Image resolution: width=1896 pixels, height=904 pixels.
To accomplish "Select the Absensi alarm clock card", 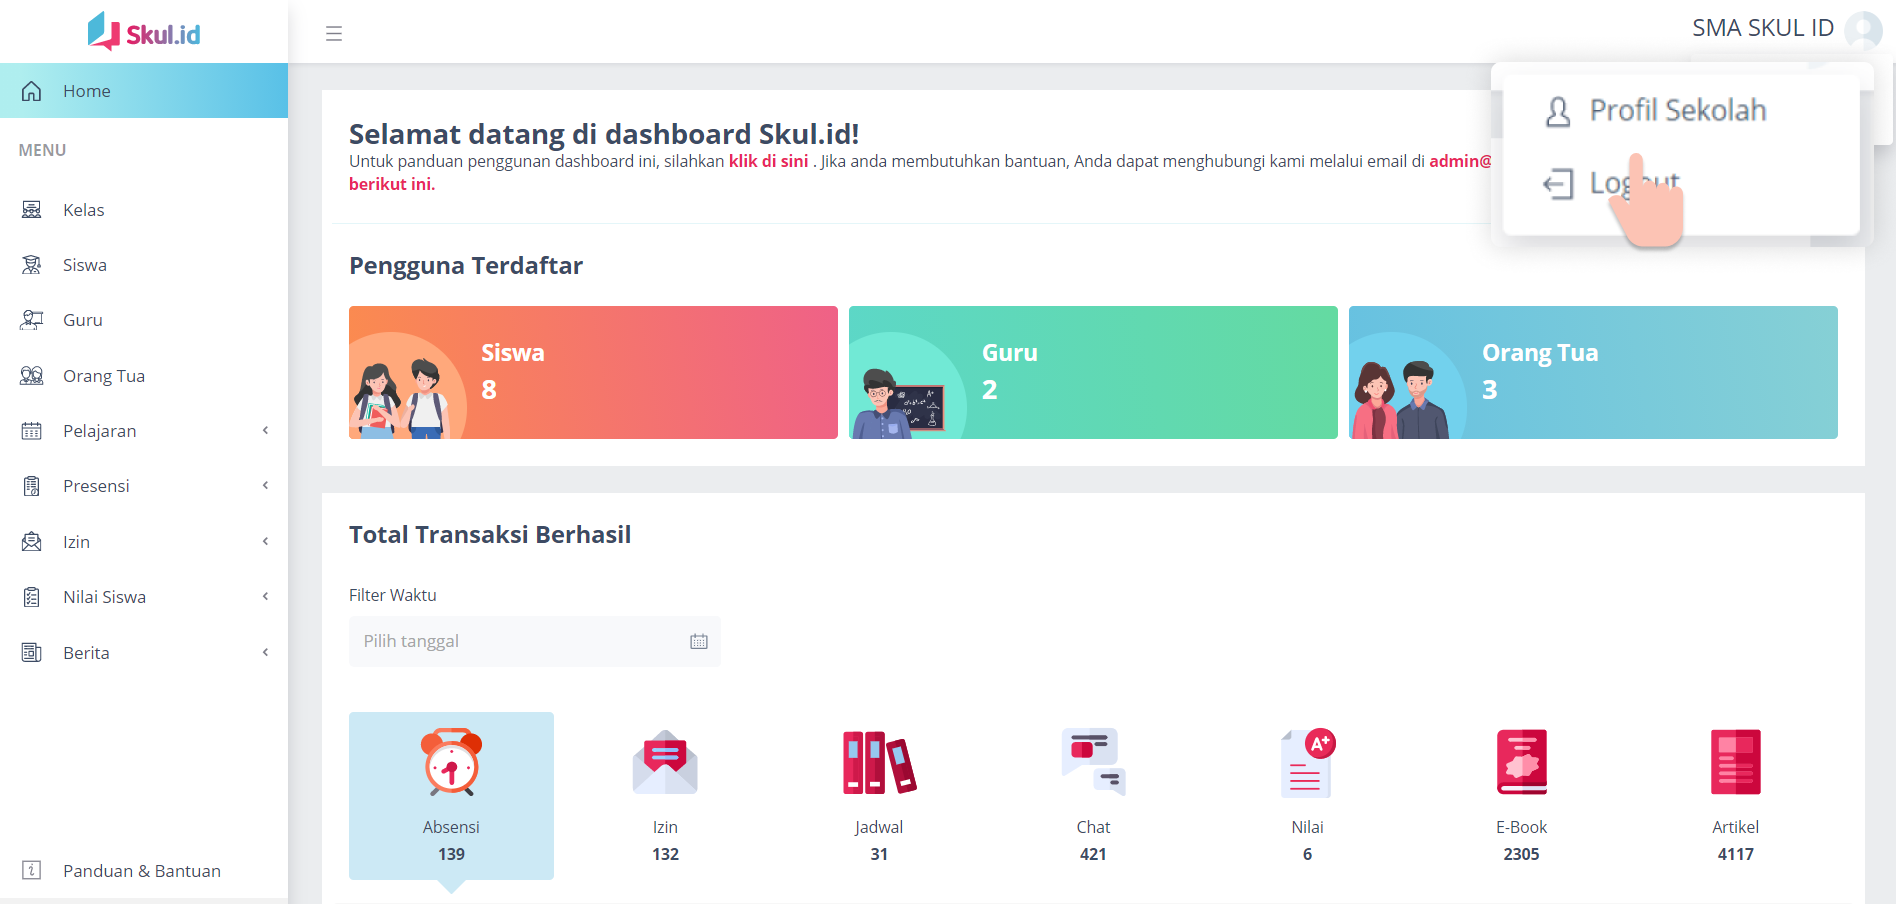I will coord(451,795).
